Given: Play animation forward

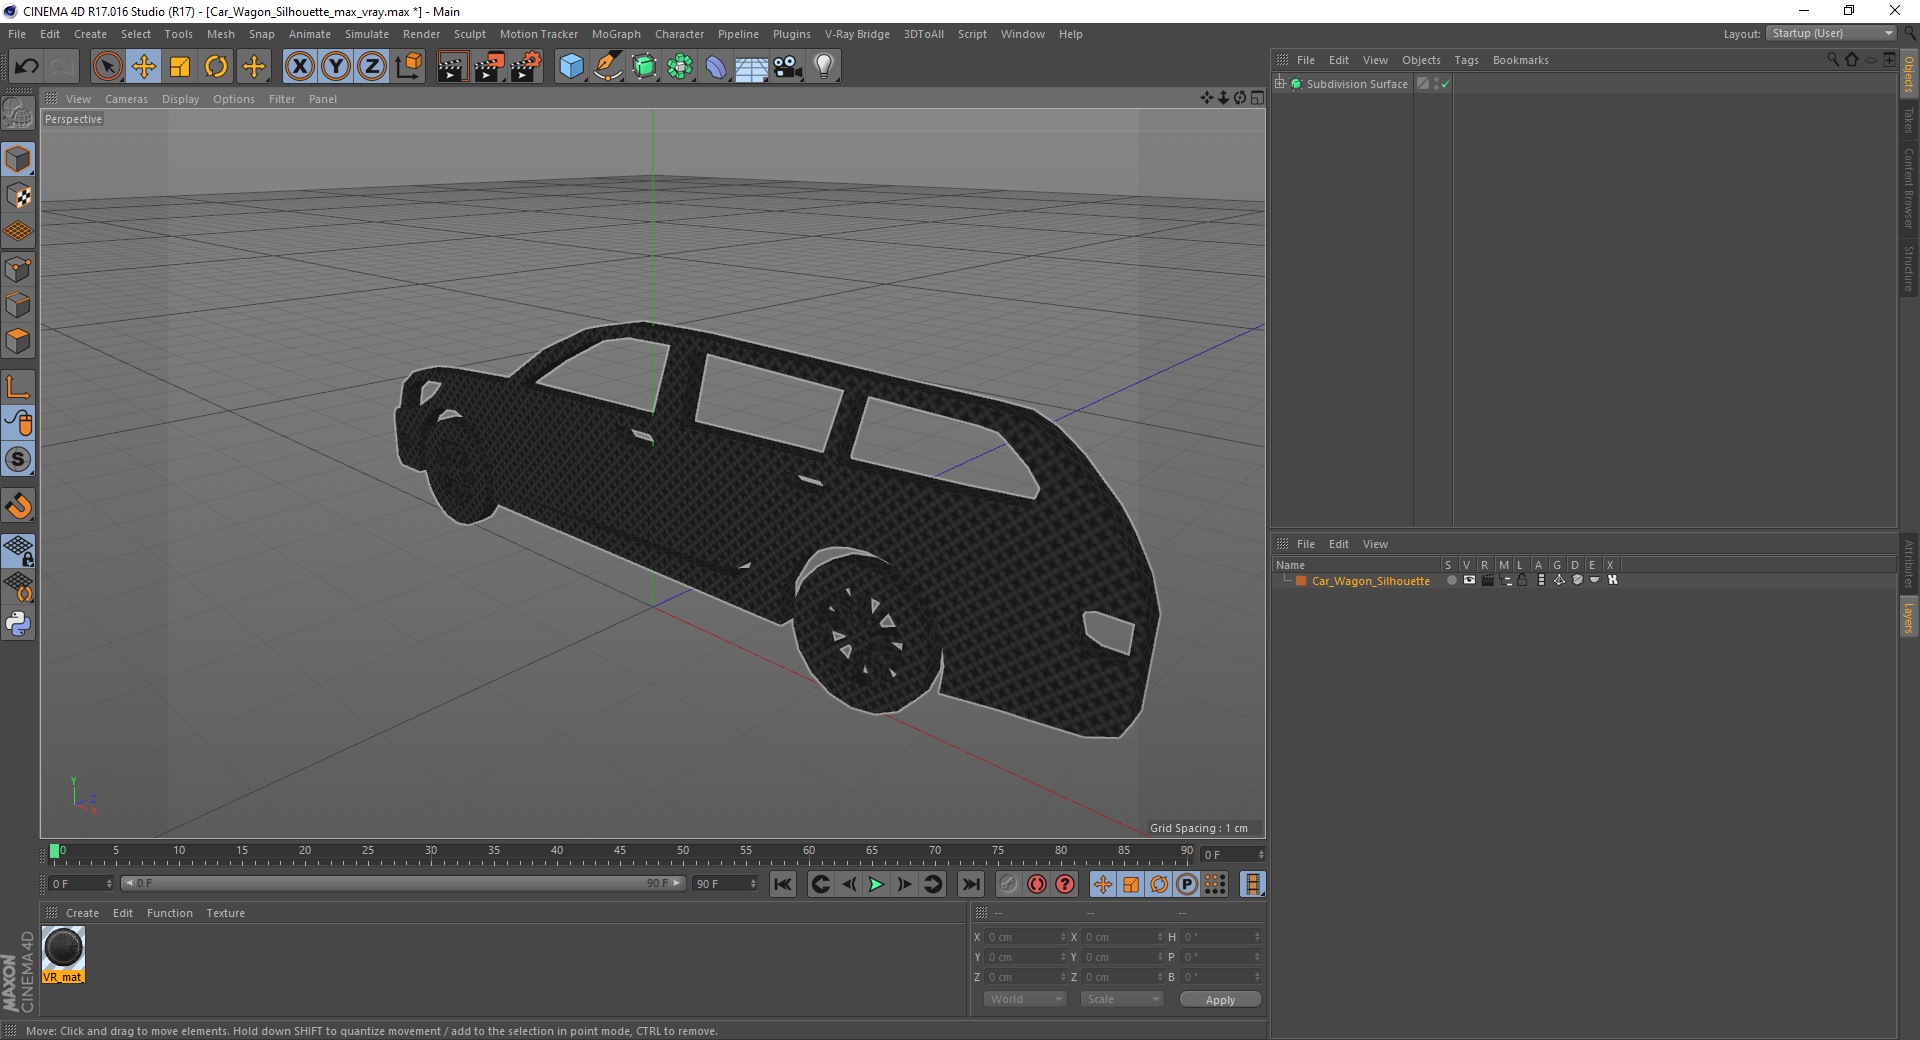Looking at the screenshot, I should click(x=876, y=884).
